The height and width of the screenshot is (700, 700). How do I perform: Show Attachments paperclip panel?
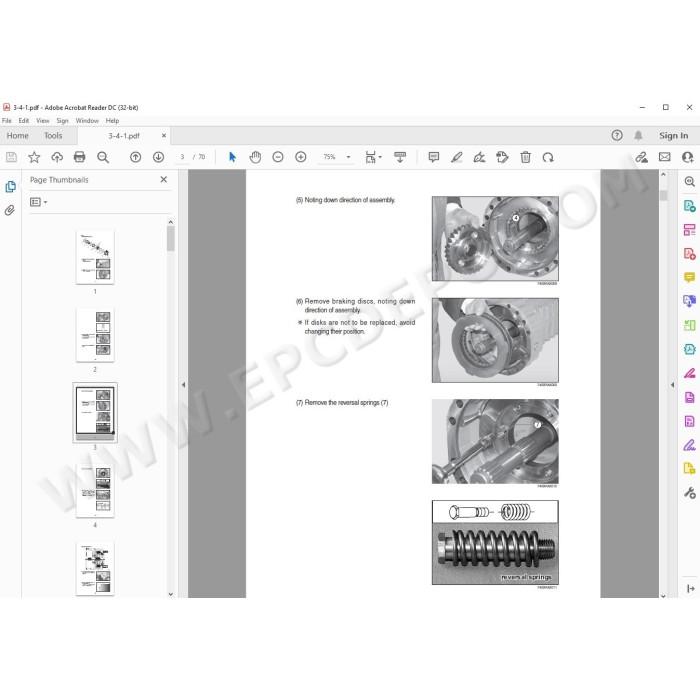pos(10,210)
